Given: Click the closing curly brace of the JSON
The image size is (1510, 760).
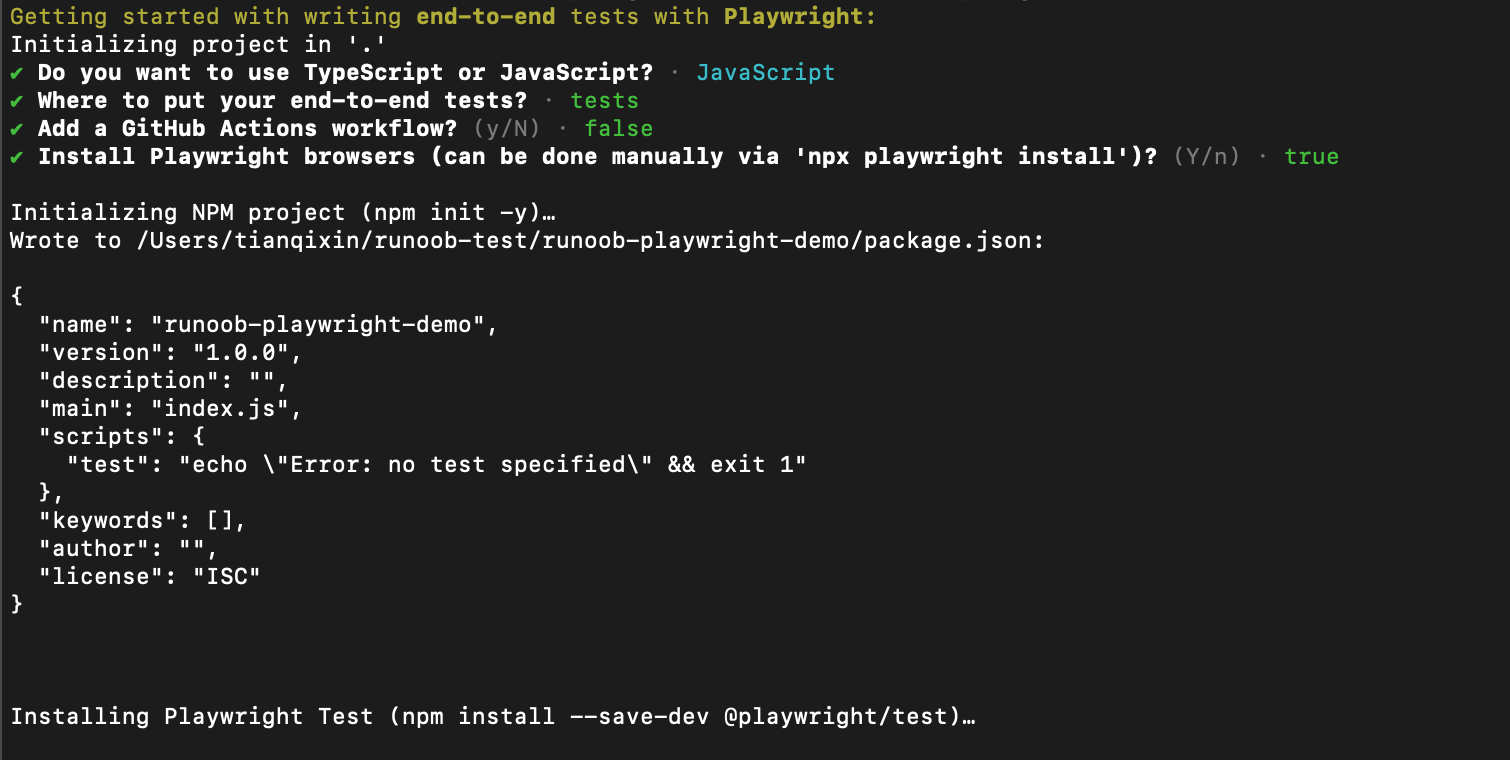Looking at the screenshot, I should [17, 605].
